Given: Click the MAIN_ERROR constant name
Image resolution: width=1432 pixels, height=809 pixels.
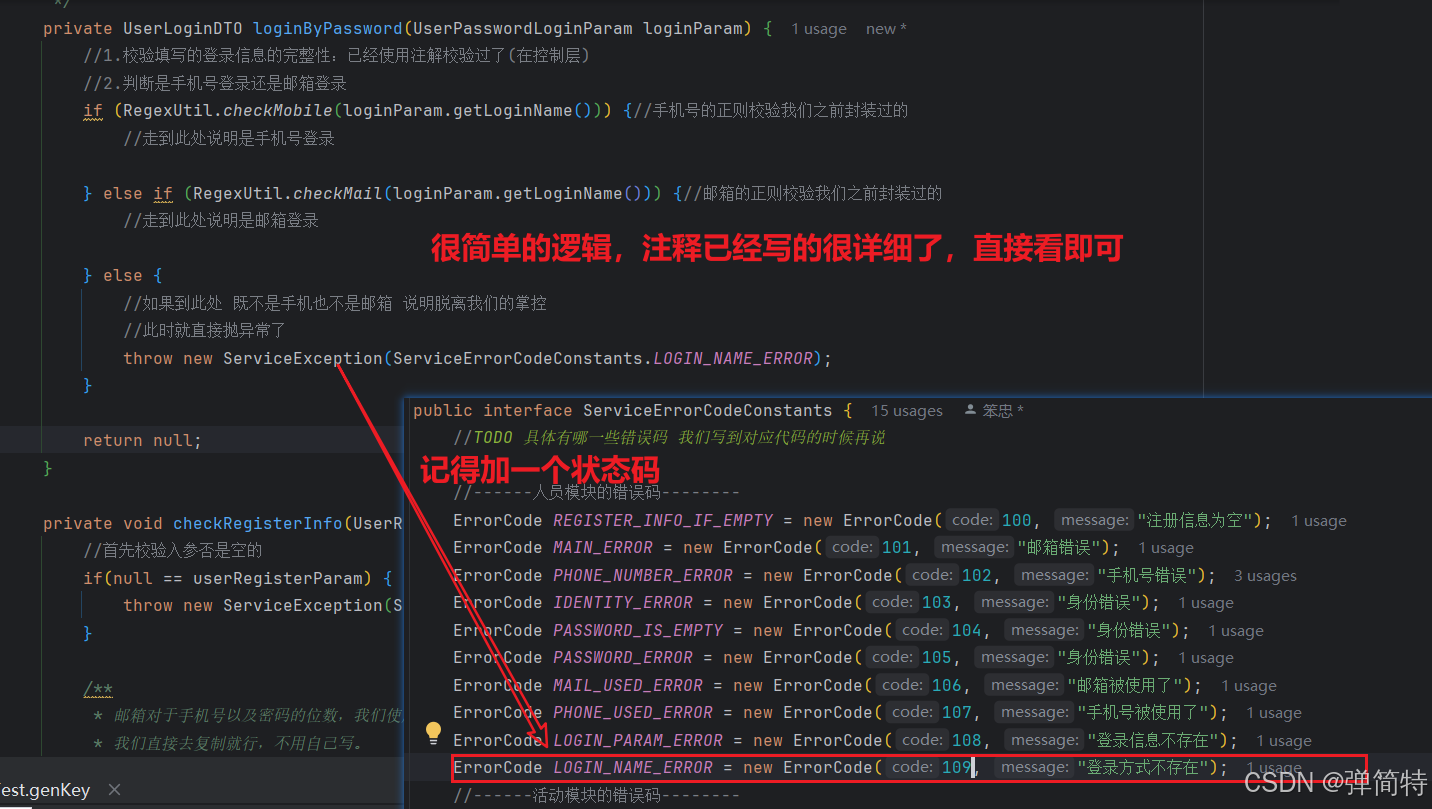Looking at the screenshot, I should 603,547.
